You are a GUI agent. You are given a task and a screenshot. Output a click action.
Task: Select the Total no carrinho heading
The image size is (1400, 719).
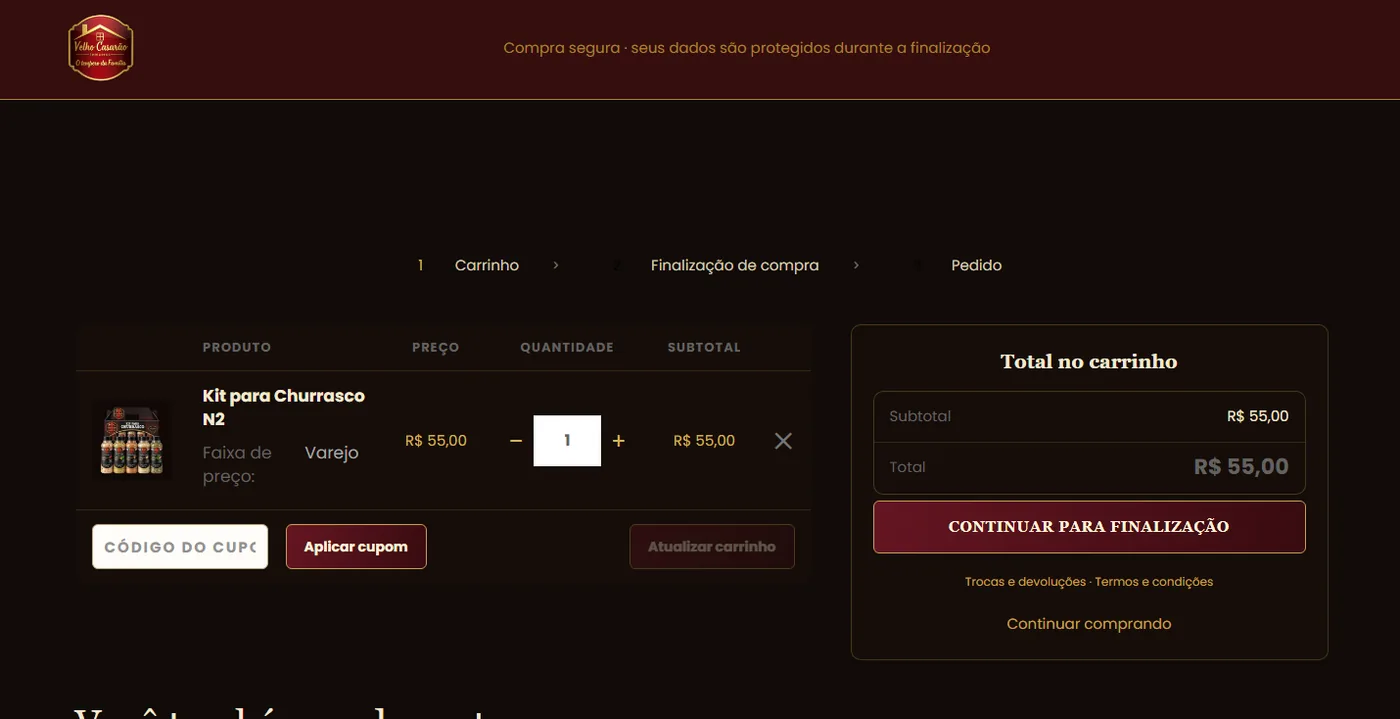point(1089,362)
